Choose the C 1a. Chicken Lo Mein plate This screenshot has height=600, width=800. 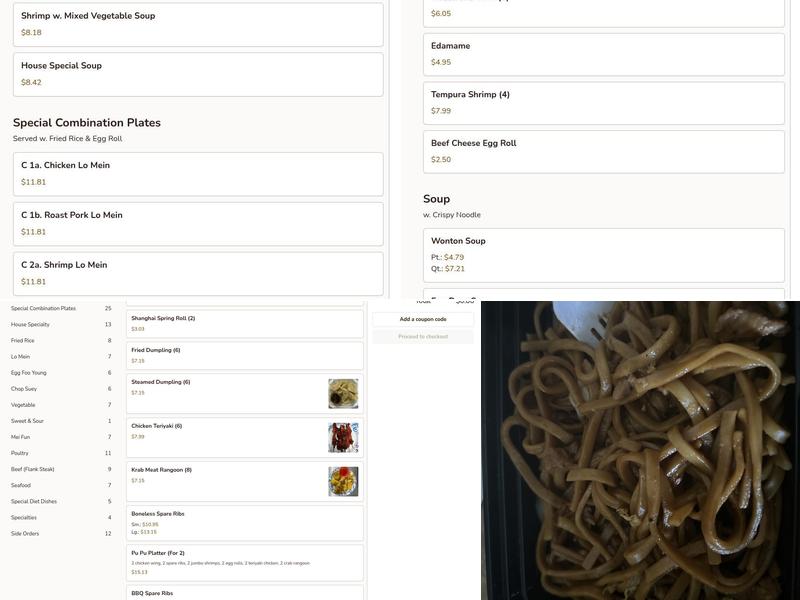click(198, 174)
